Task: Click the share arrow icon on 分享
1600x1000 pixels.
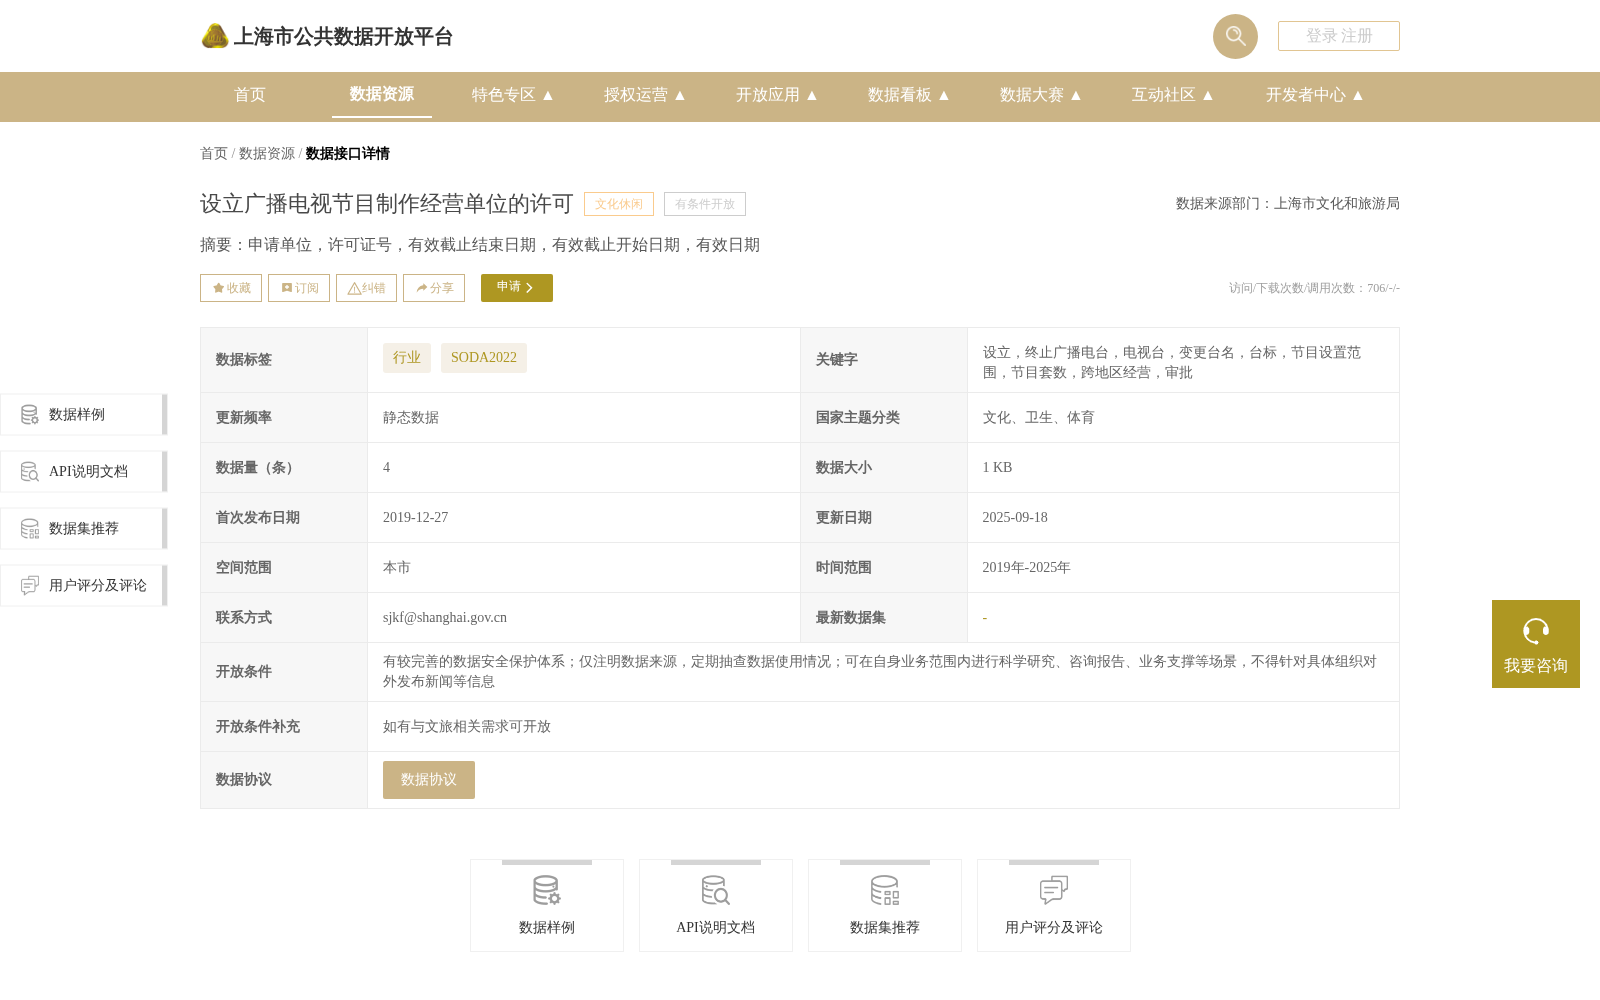Action: 422,288
